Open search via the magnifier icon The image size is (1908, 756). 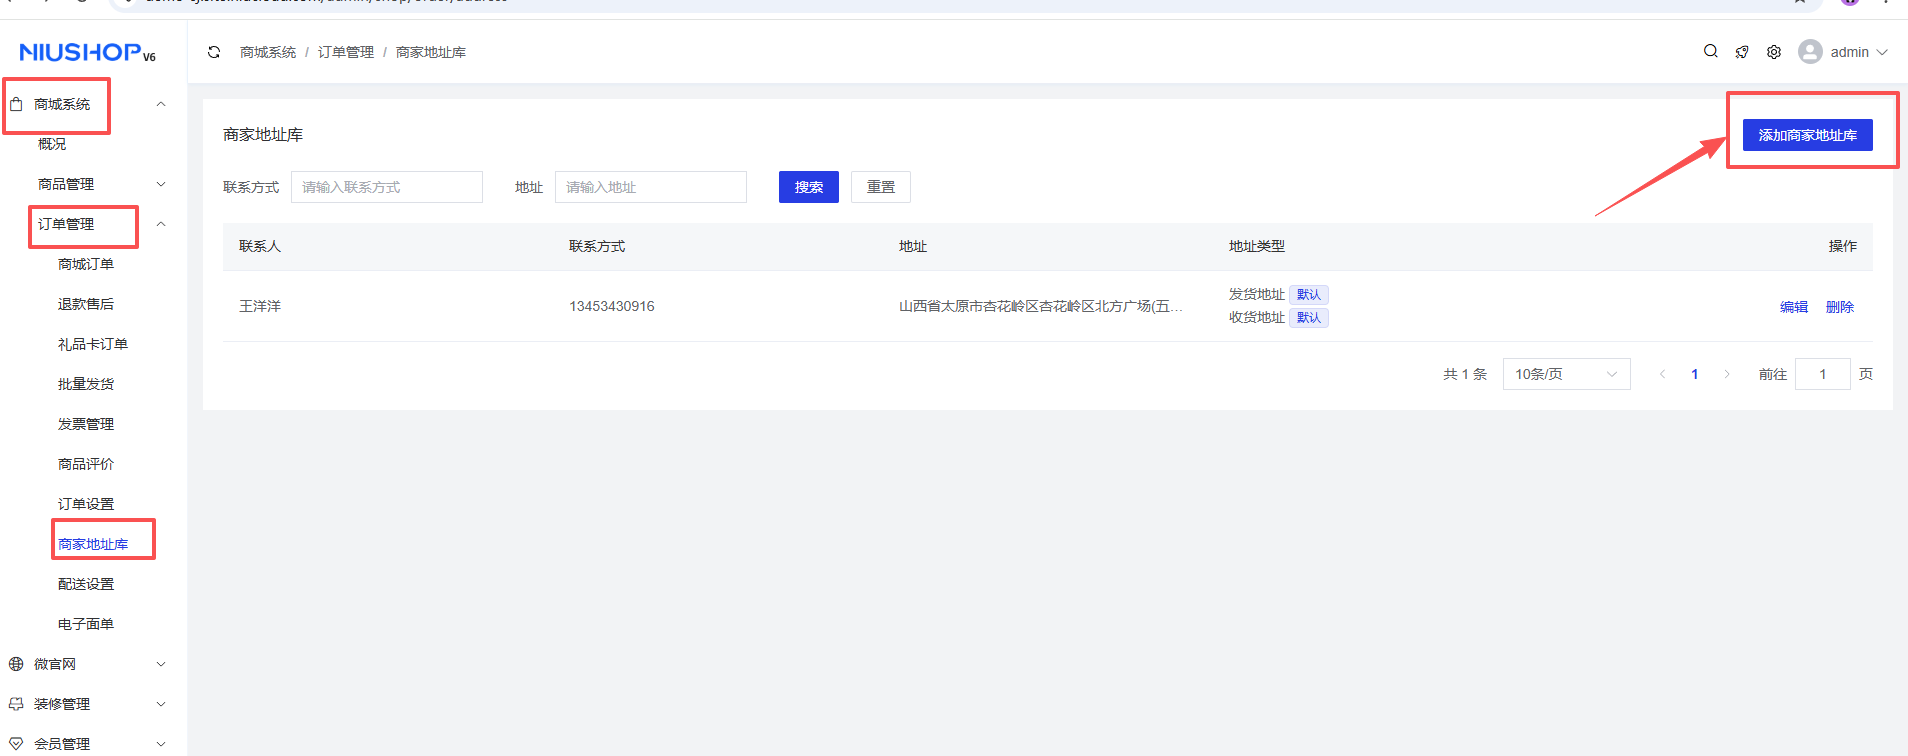1711,52
